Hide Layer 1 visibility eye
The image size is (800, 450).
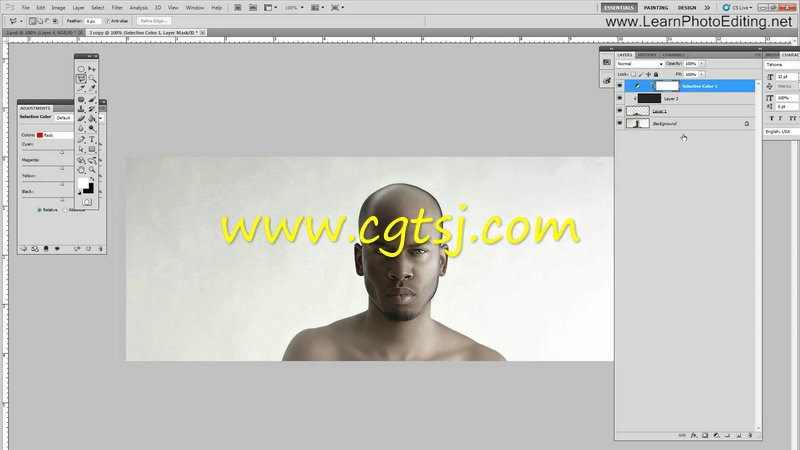619,111
